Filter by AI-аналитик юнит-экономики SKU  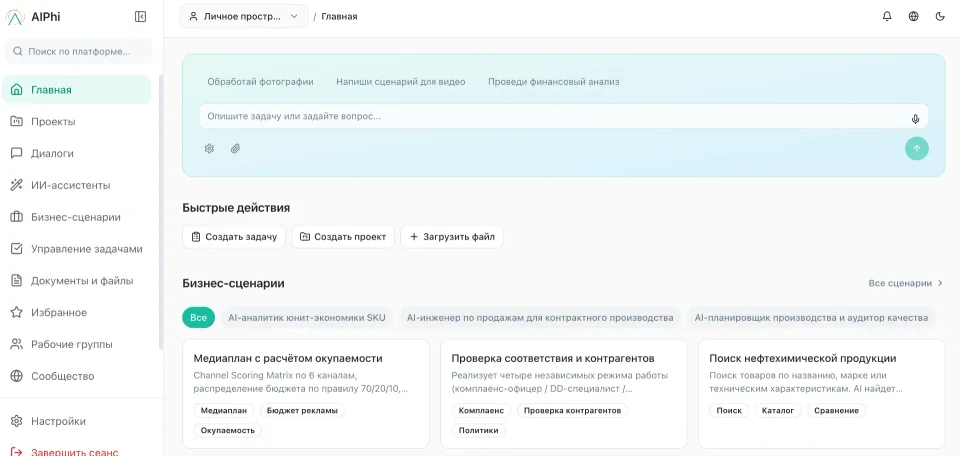pyautogui.click(x=307, y=318)
